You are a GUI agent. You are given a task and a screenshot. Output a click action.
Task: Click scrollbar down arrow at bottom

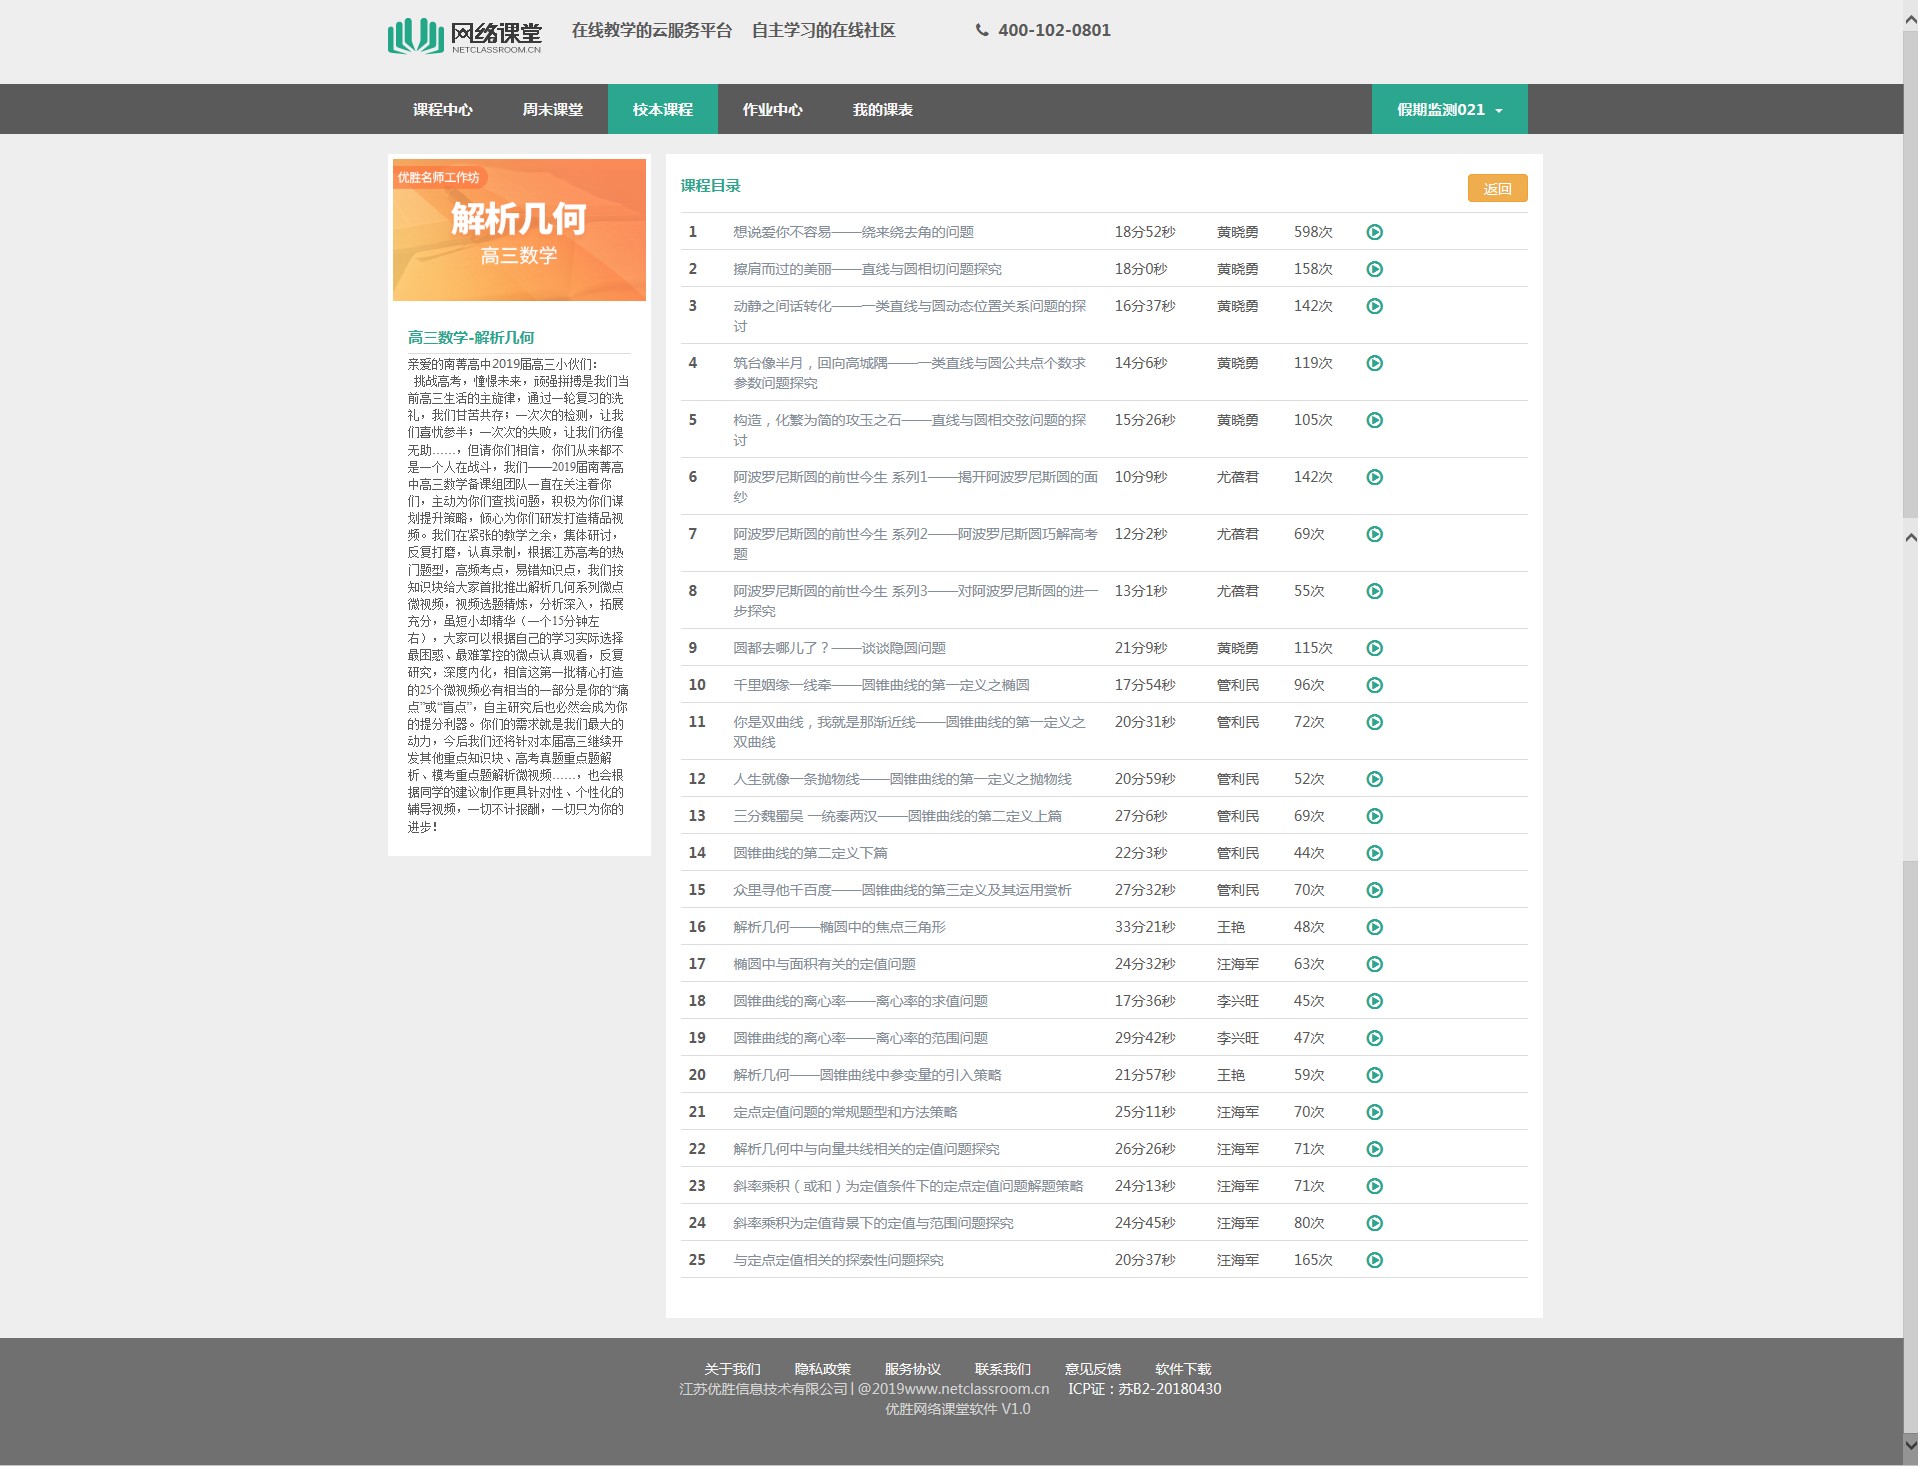click(1912, 1447)
